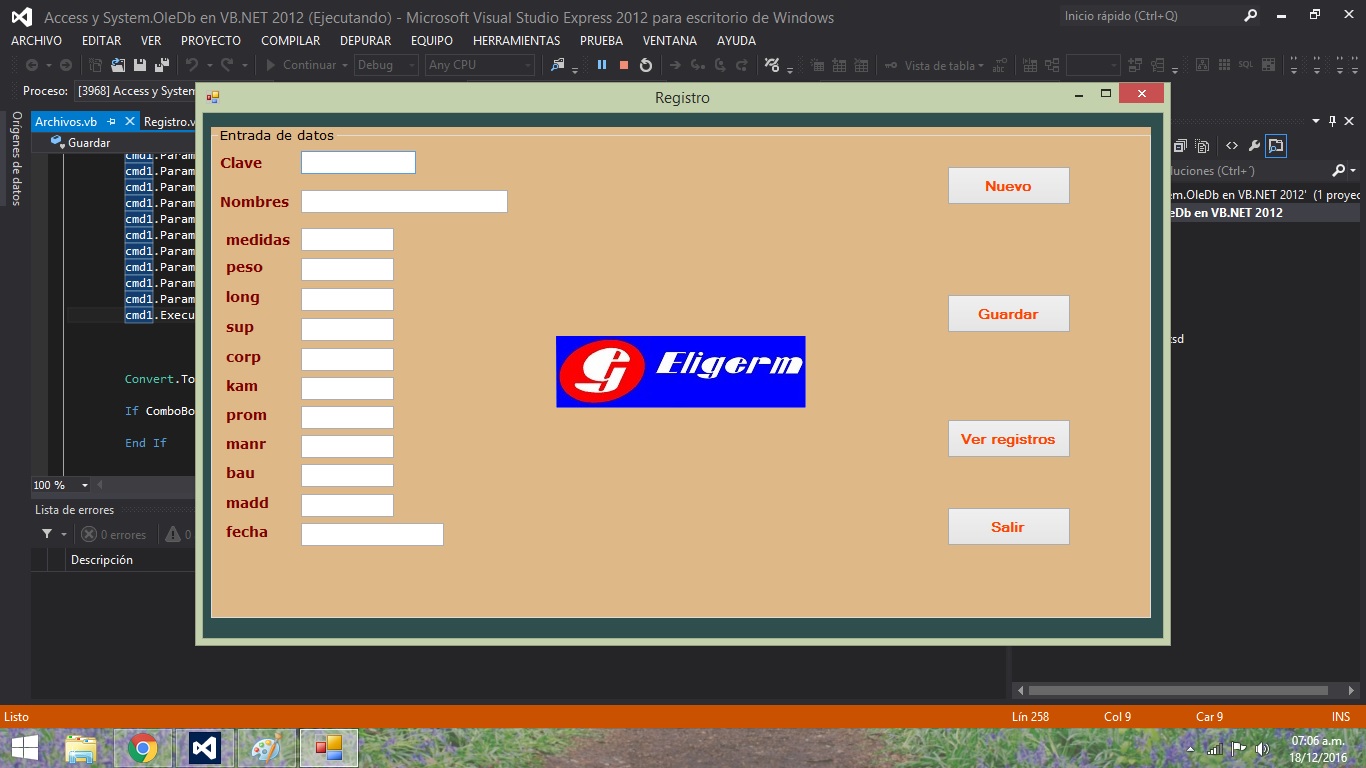Click into the Clave text field
This screenshot has height=768, width=1366.
tap(358, 163)
